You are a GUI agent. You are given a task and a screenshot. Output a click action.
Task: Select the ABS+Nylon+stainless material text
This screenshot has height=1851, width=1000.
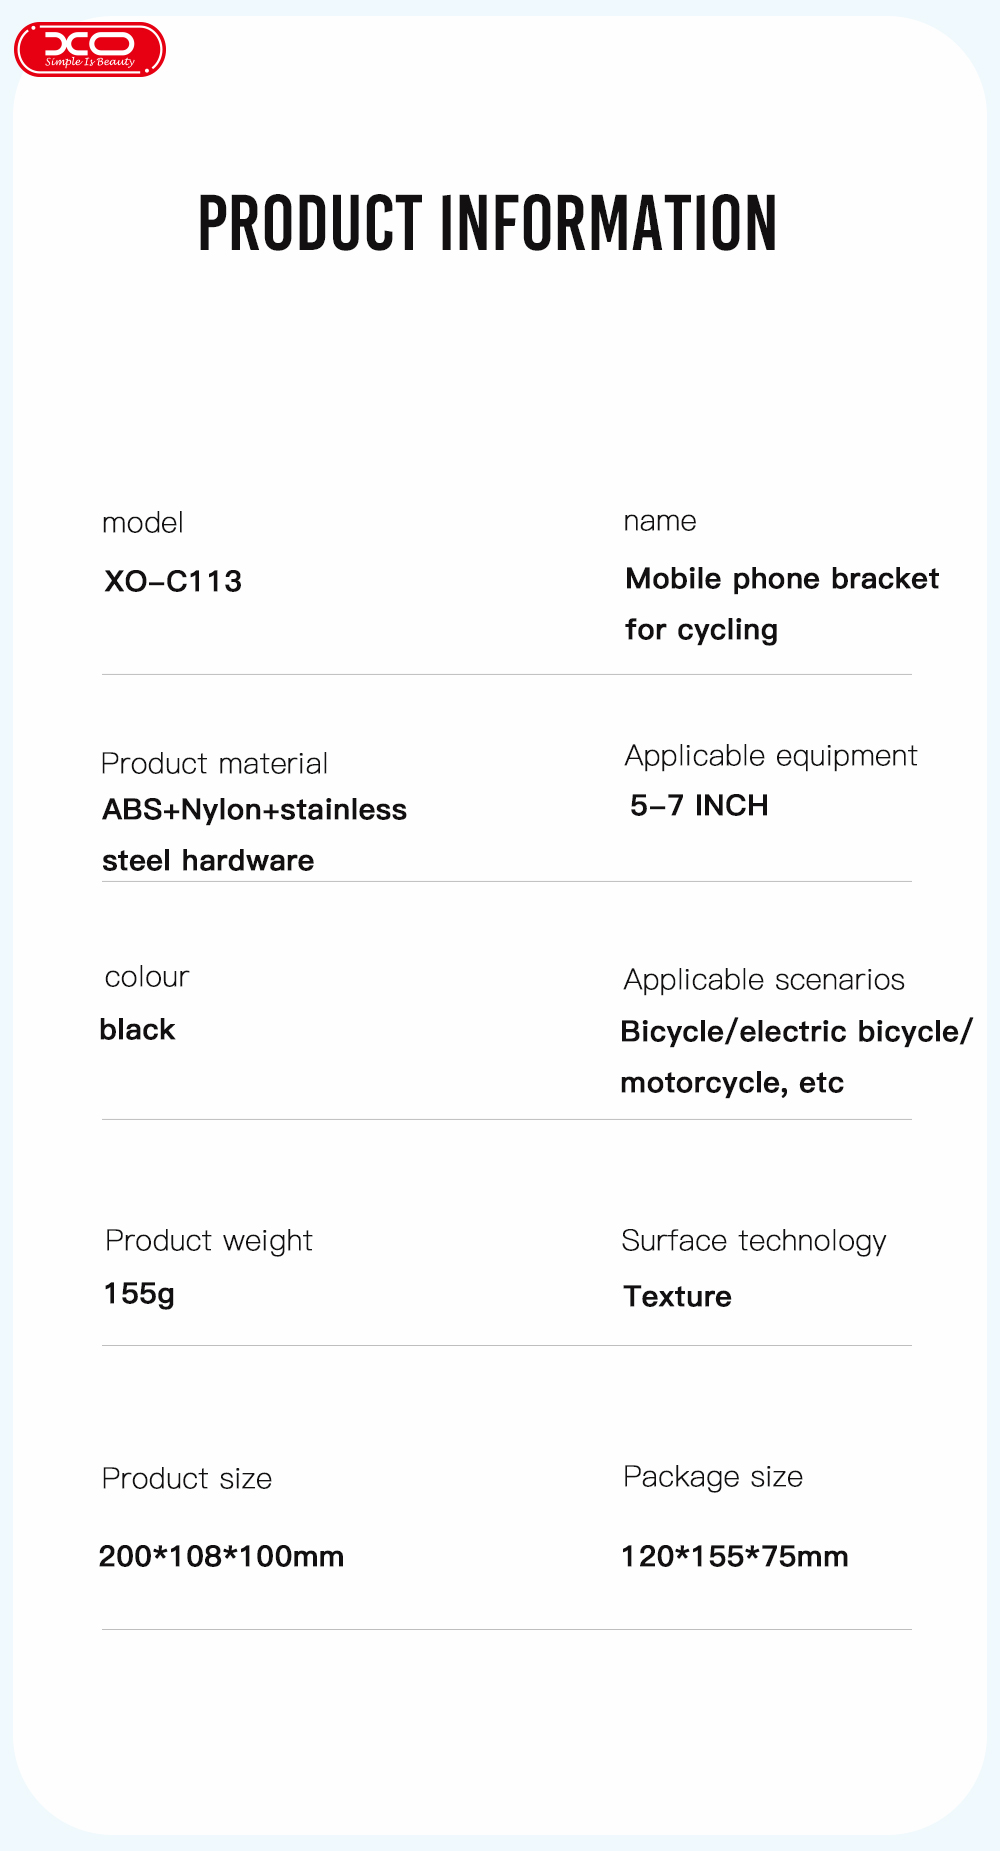tap(254, 810)
